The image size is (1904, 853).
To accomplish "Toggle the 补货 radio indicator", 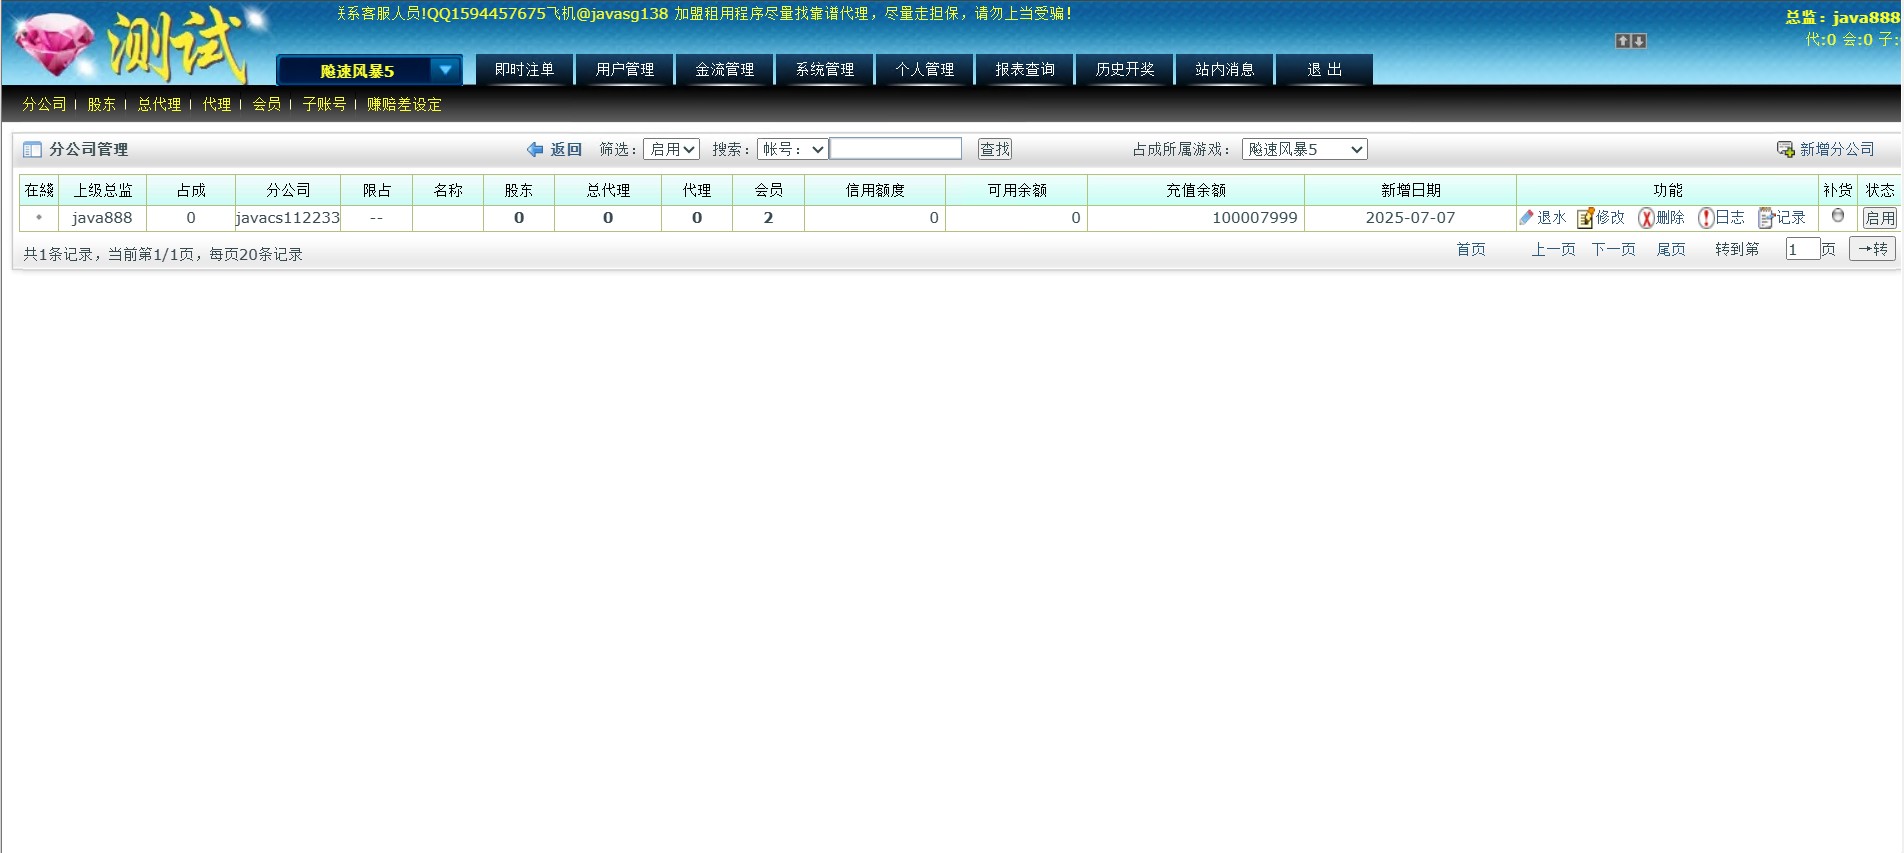I will (1837, 216).
